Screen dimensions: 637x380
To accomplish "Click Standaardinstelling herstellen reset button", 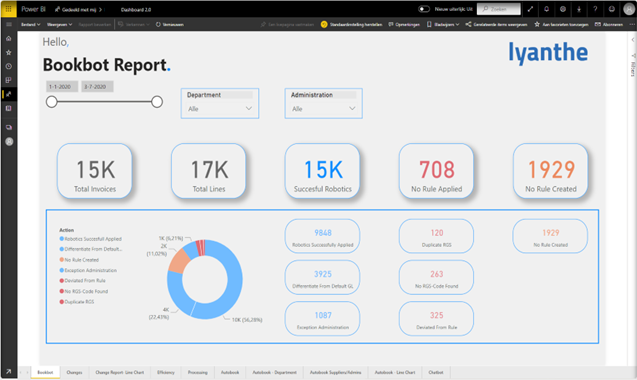I will [x=351, y=24].
